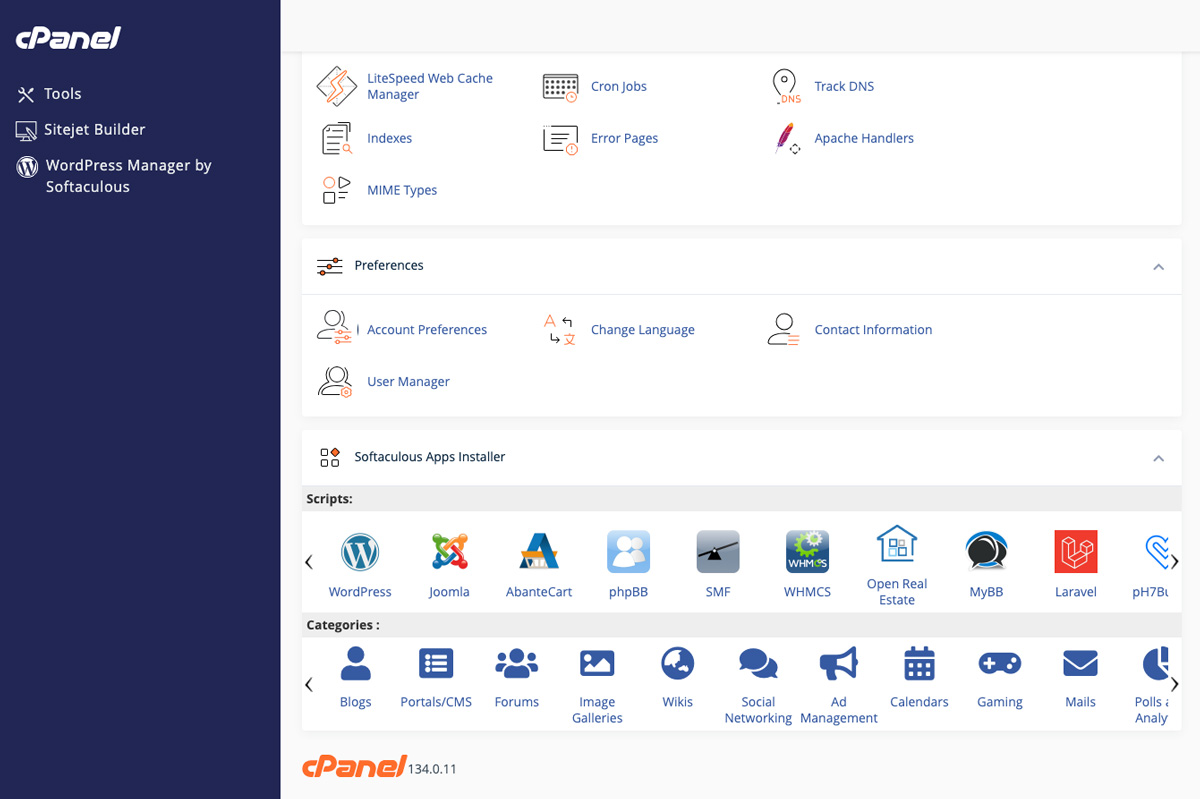Collapse the Softaculous Apps Installer chevron
This screenshot has height=799, width=1200.
click(x=1158, y=458)
